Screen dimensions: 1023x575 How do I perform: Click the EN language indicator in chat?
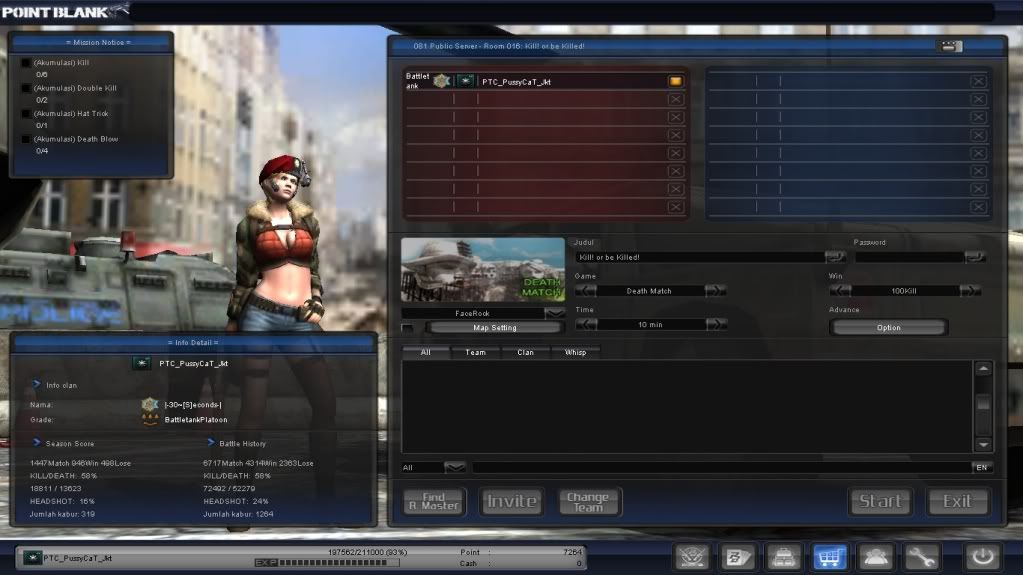(982, 467)
